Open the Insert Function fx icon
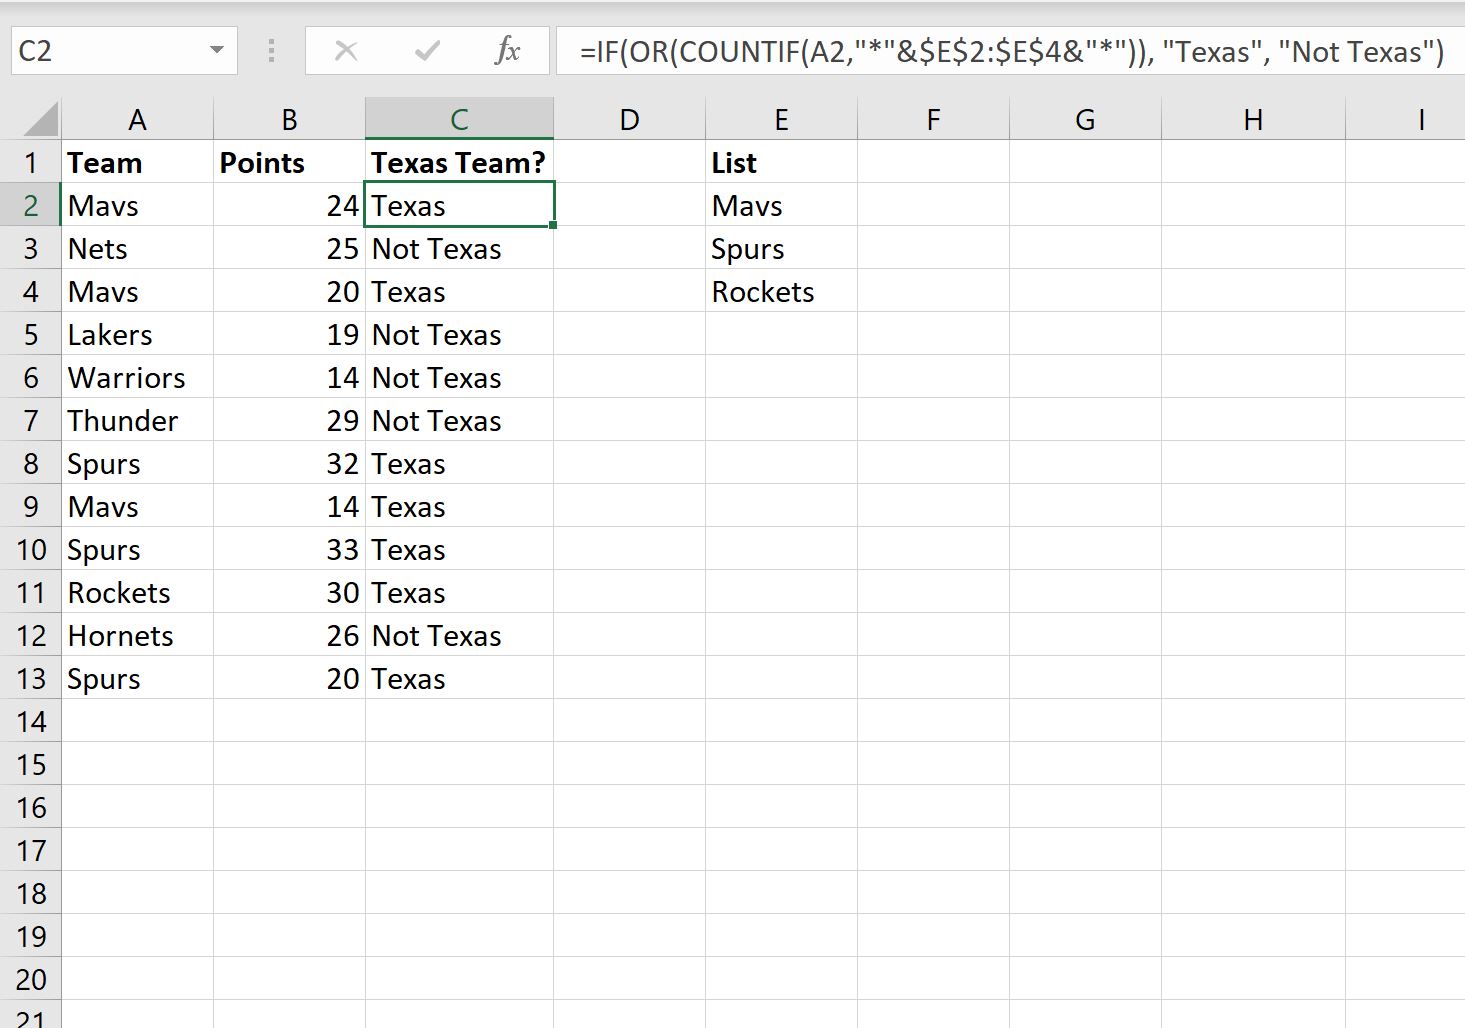This screenshot has height=1028, width=1465. (508, 51)
